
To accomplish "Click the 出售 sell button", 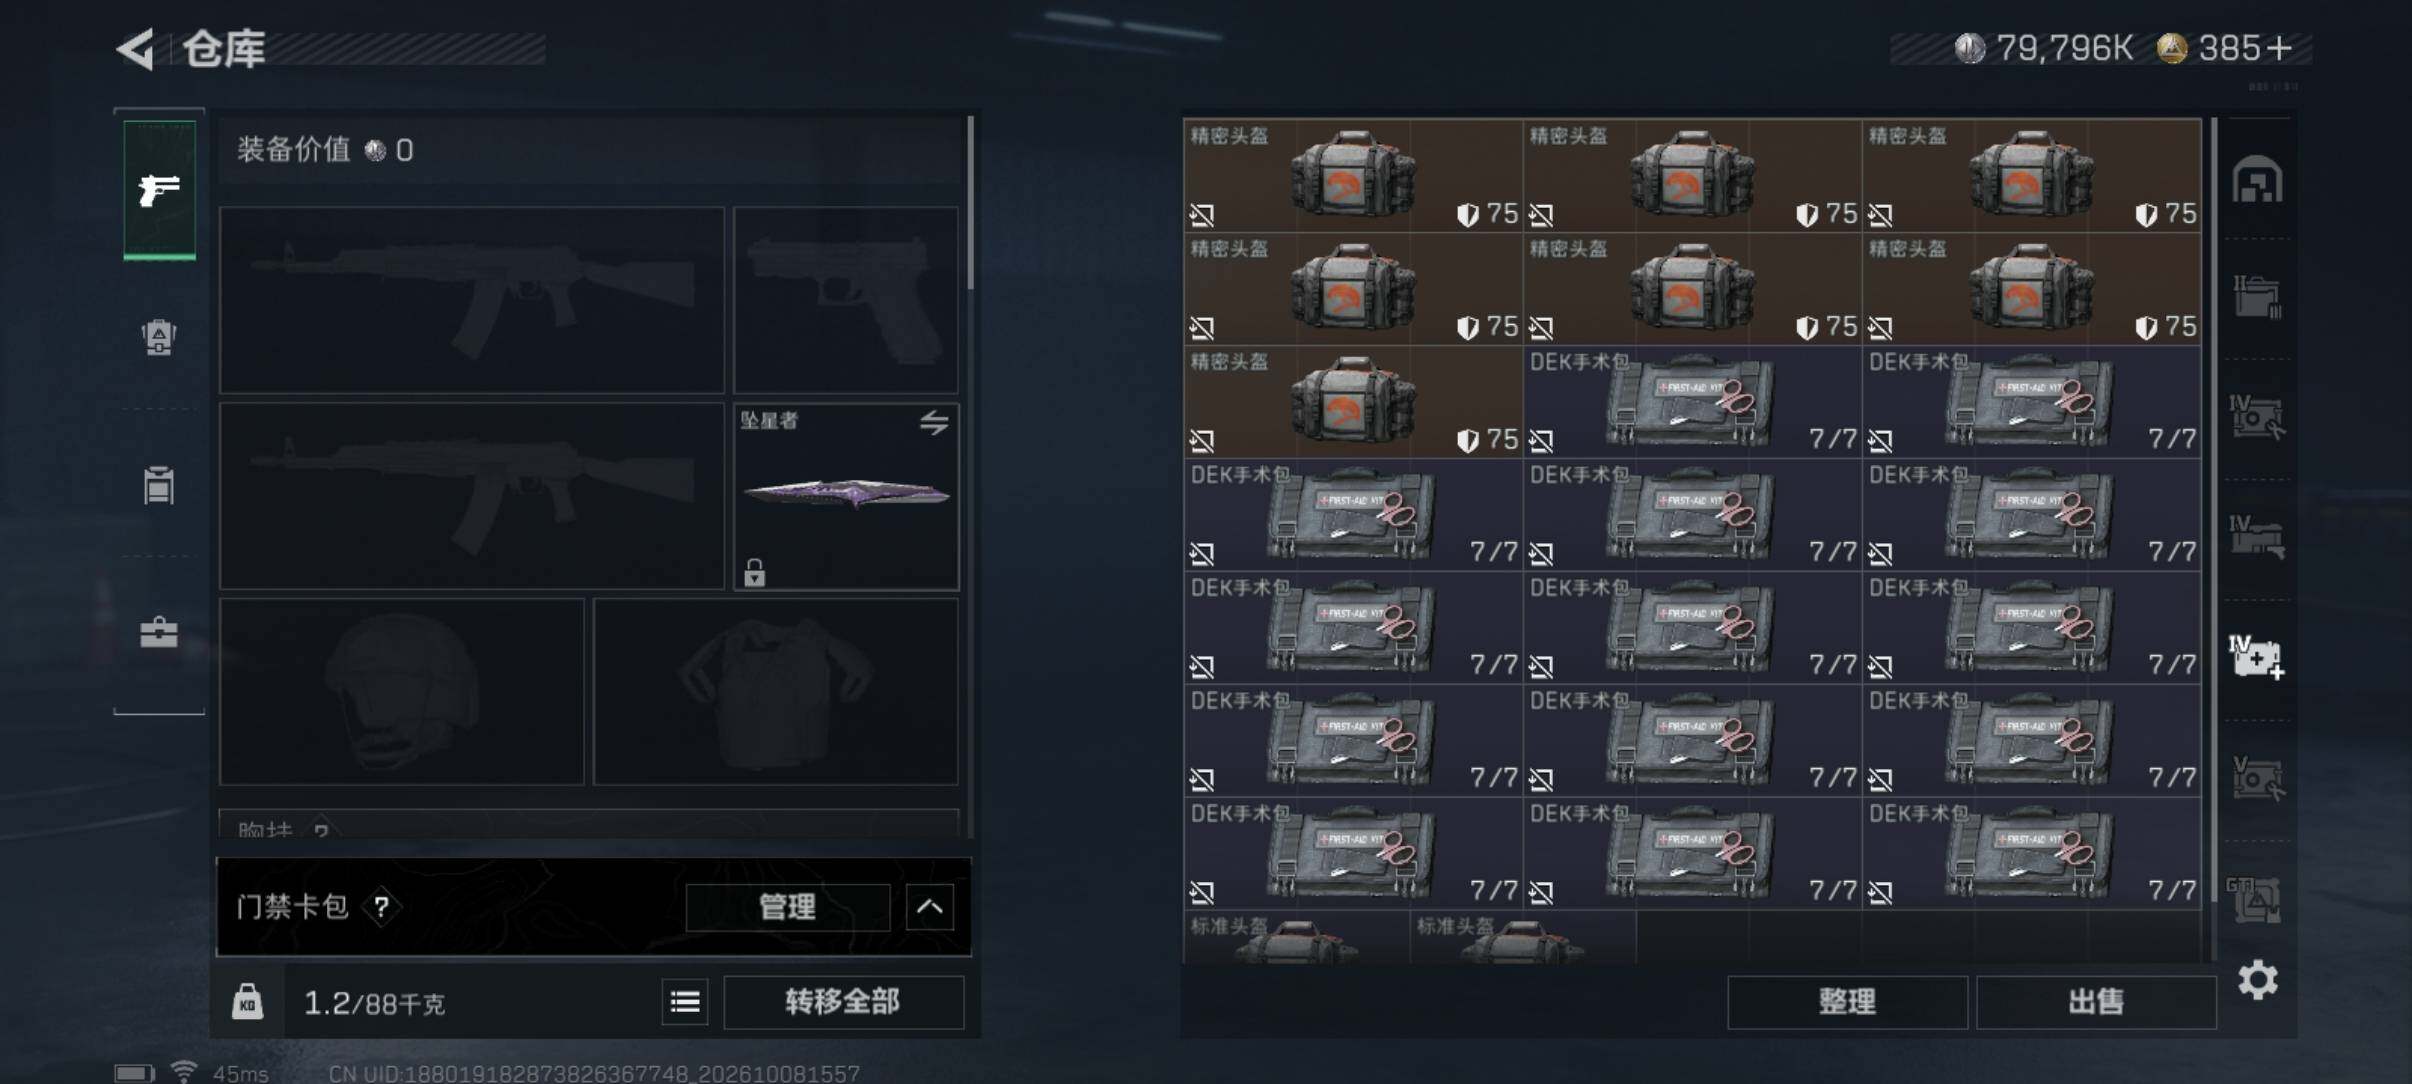I will pos(2096,1002).
